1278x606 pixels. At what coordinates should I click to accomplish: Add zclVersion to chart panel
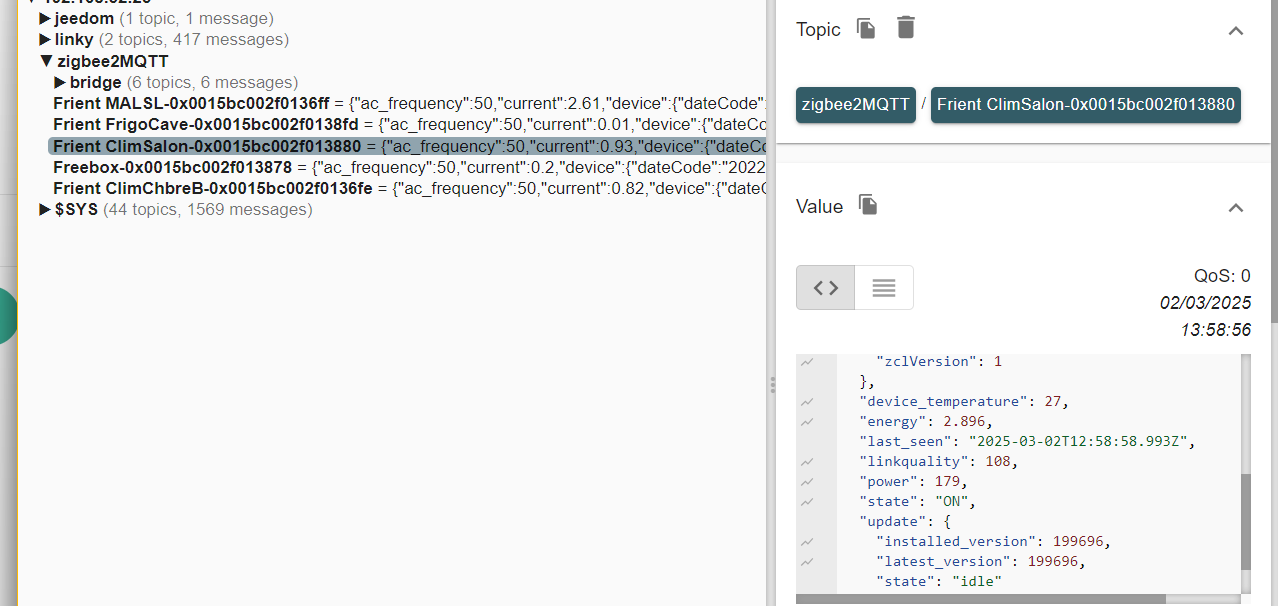(806, 361)
